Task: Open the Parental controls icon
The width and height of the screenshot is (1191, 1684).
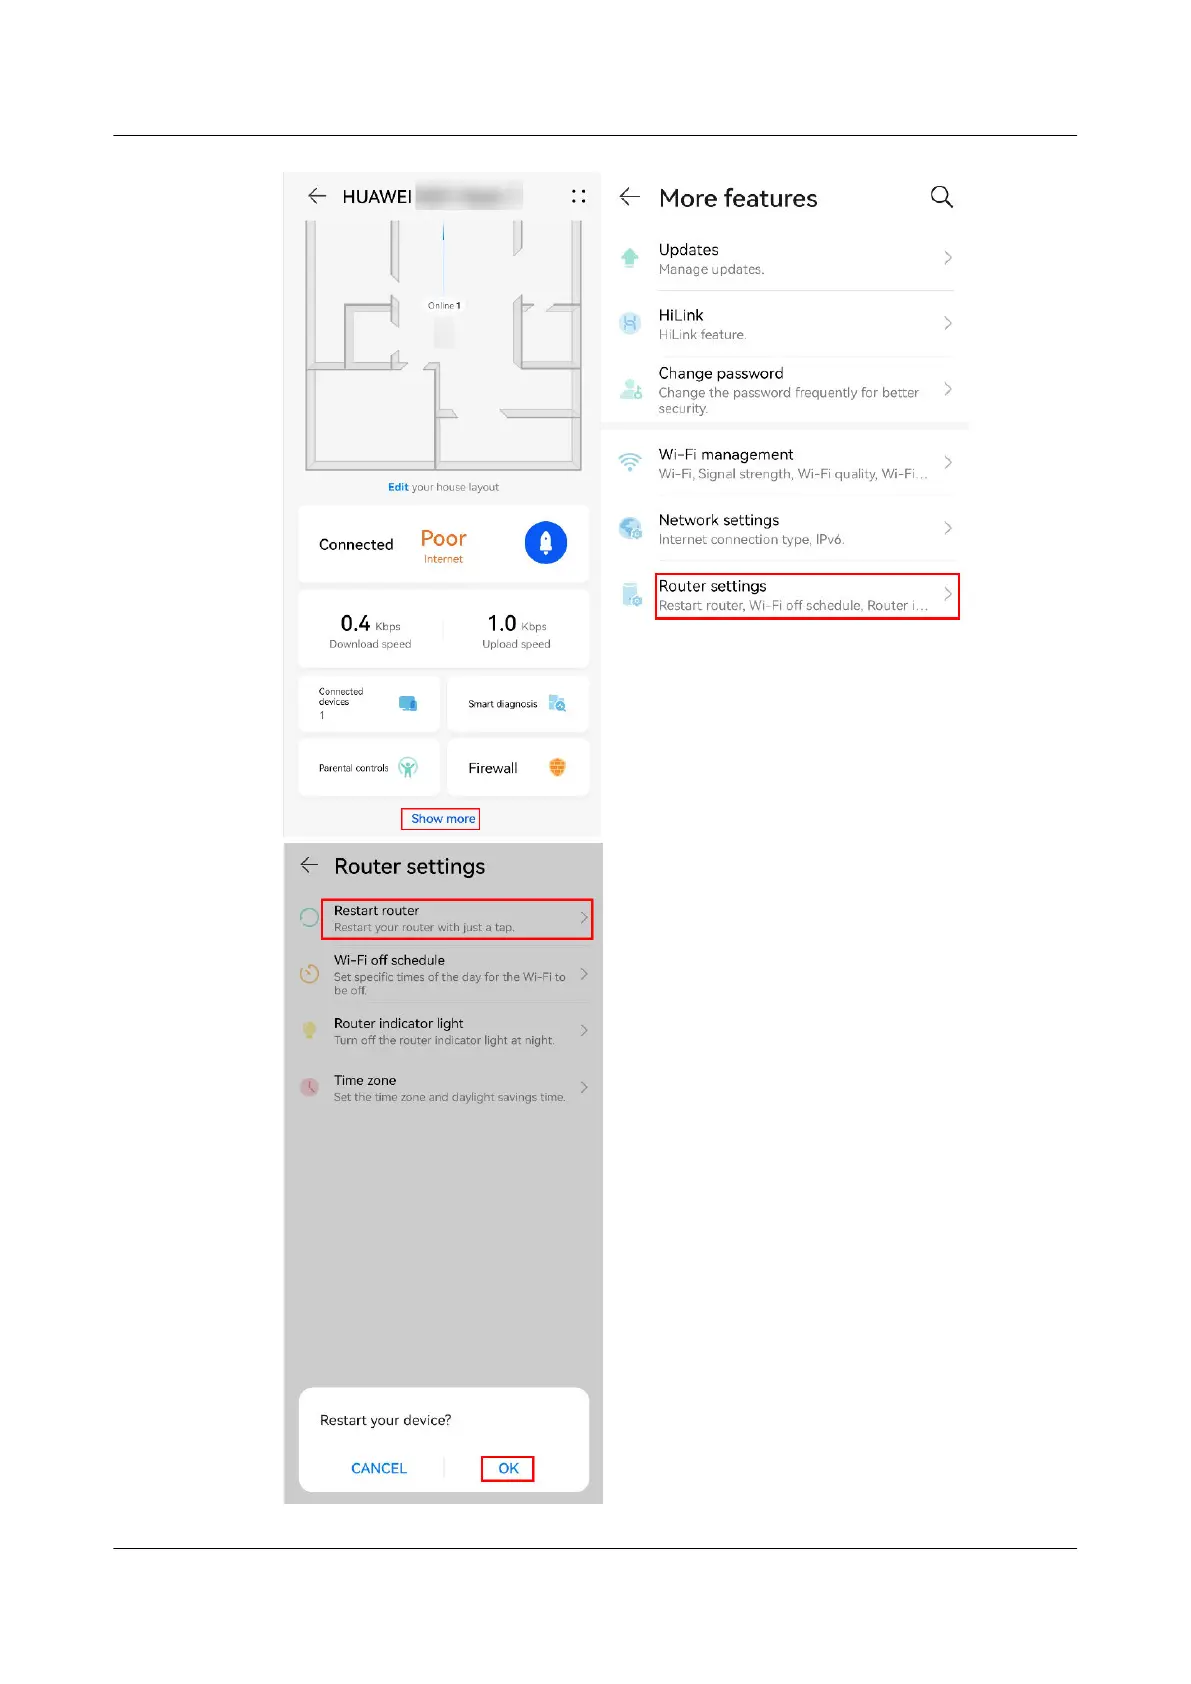Action: click(x=408, y=768)
